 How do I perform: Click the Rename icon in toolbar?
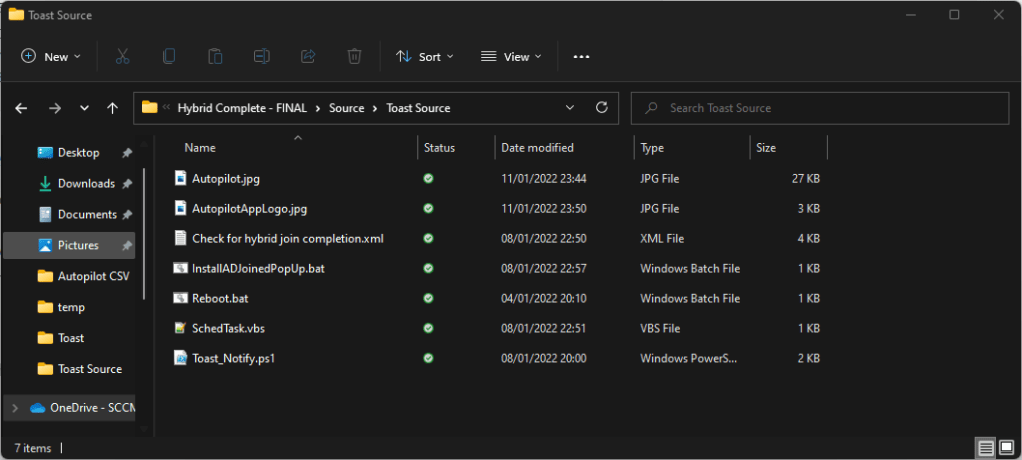[261, 57]
